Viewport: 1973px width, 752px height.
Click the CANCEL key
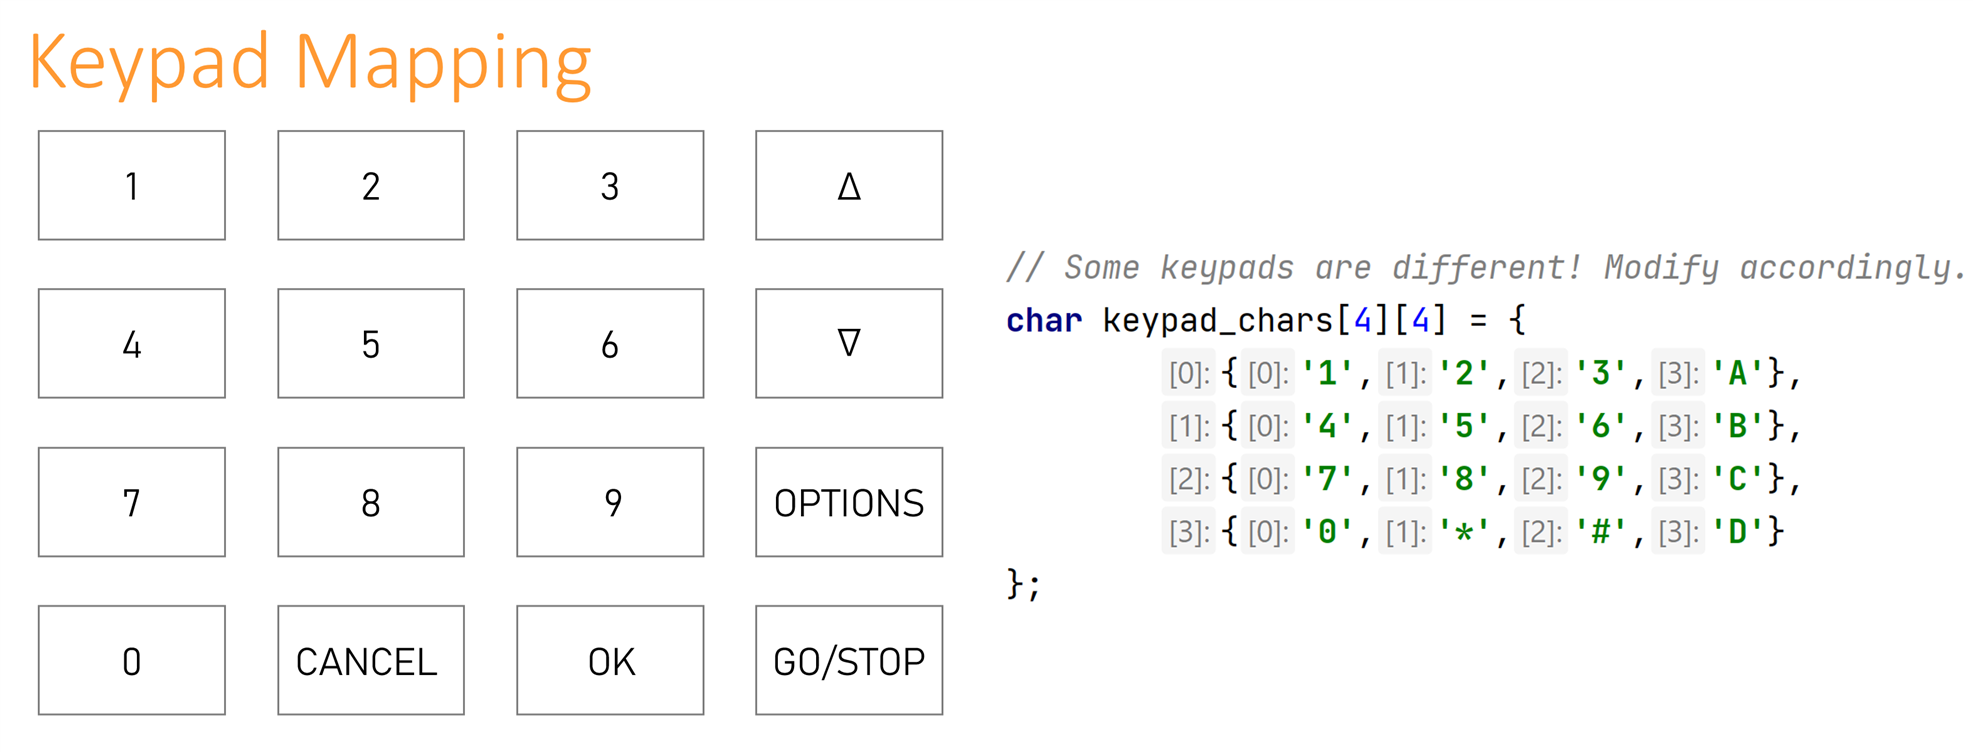pos(370,660)
